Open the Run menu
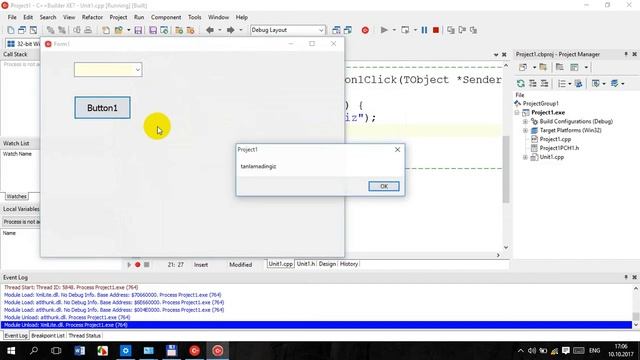Image resolution: width=640 pixels, height=360 pixels. (x=139, y=17)
